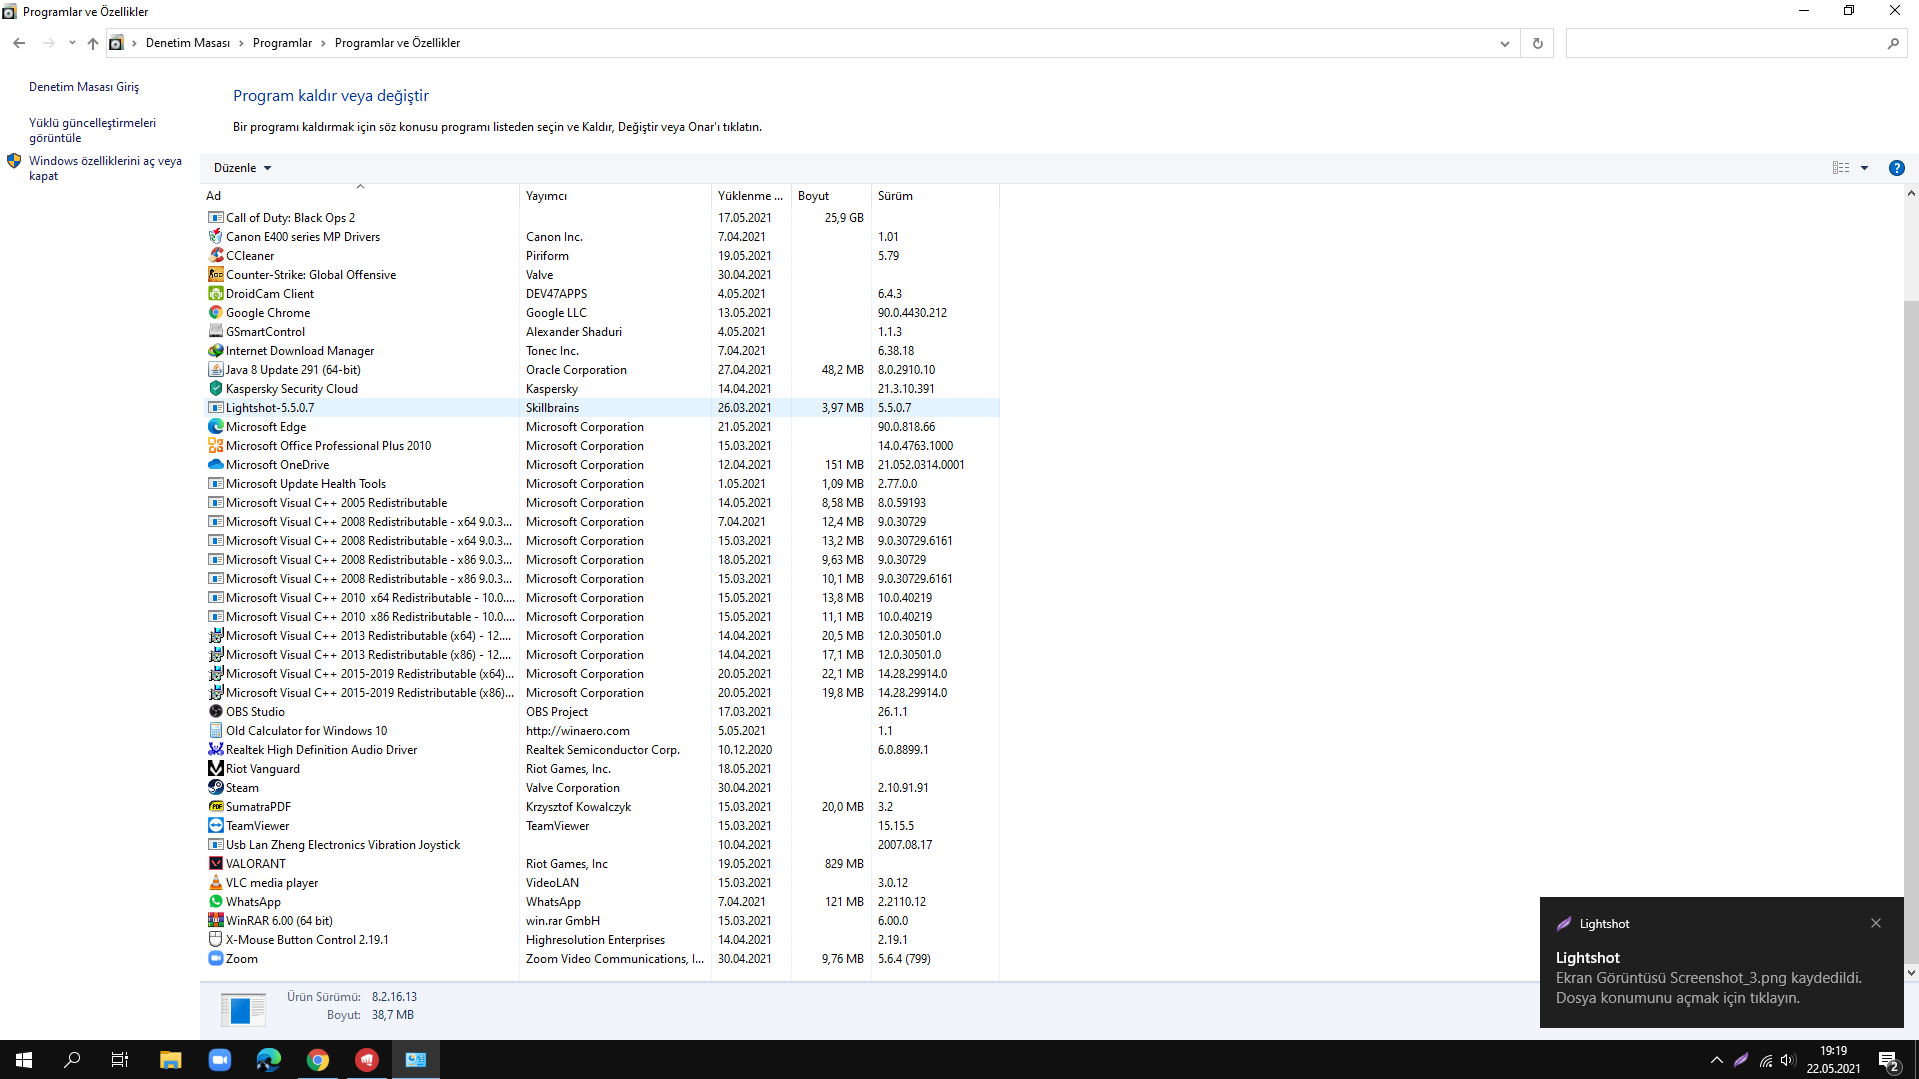The image size is (1919, 1079).
Task: Sort by Yüklenme date column
Action: [x=751, y=196]
